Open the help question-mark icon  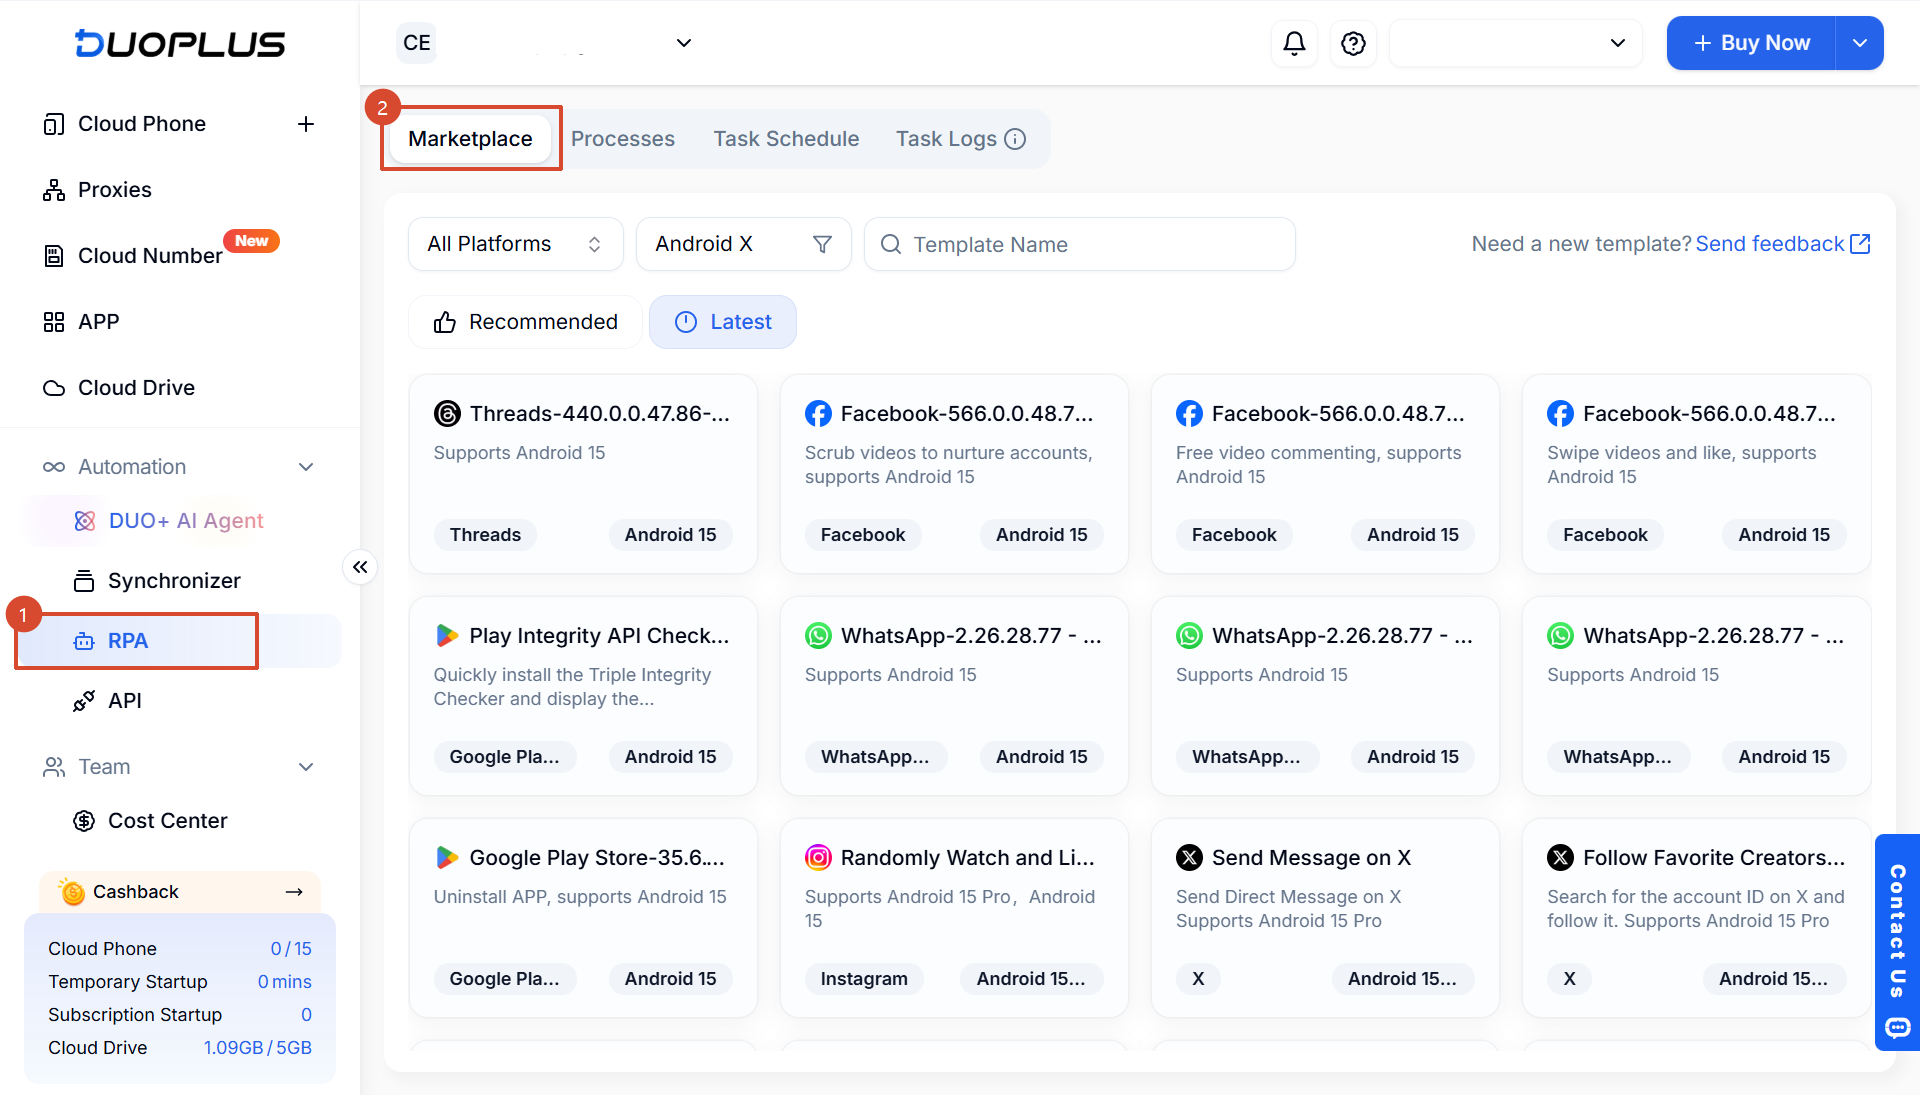(x=1353, y=43)
